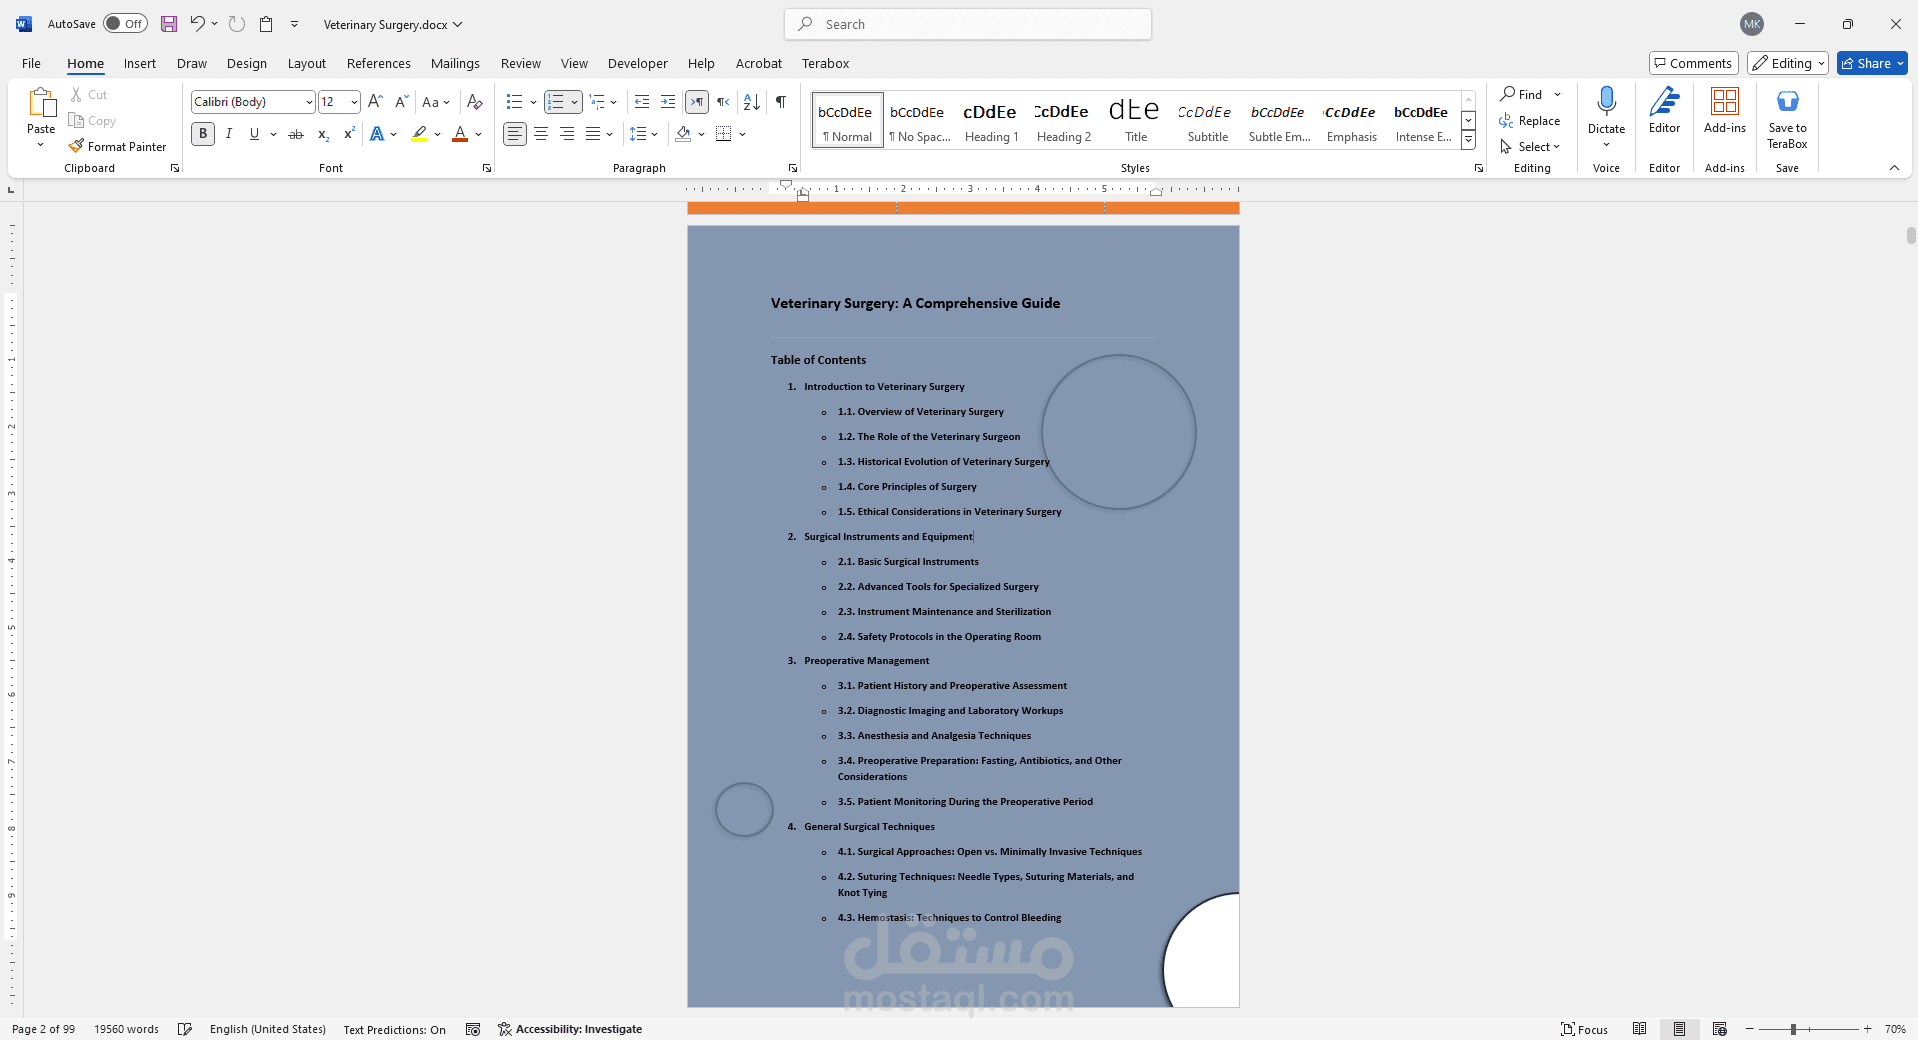Open the Insert tab
The height and width of the screenshot is (1040, 1918).
(140, 63)
